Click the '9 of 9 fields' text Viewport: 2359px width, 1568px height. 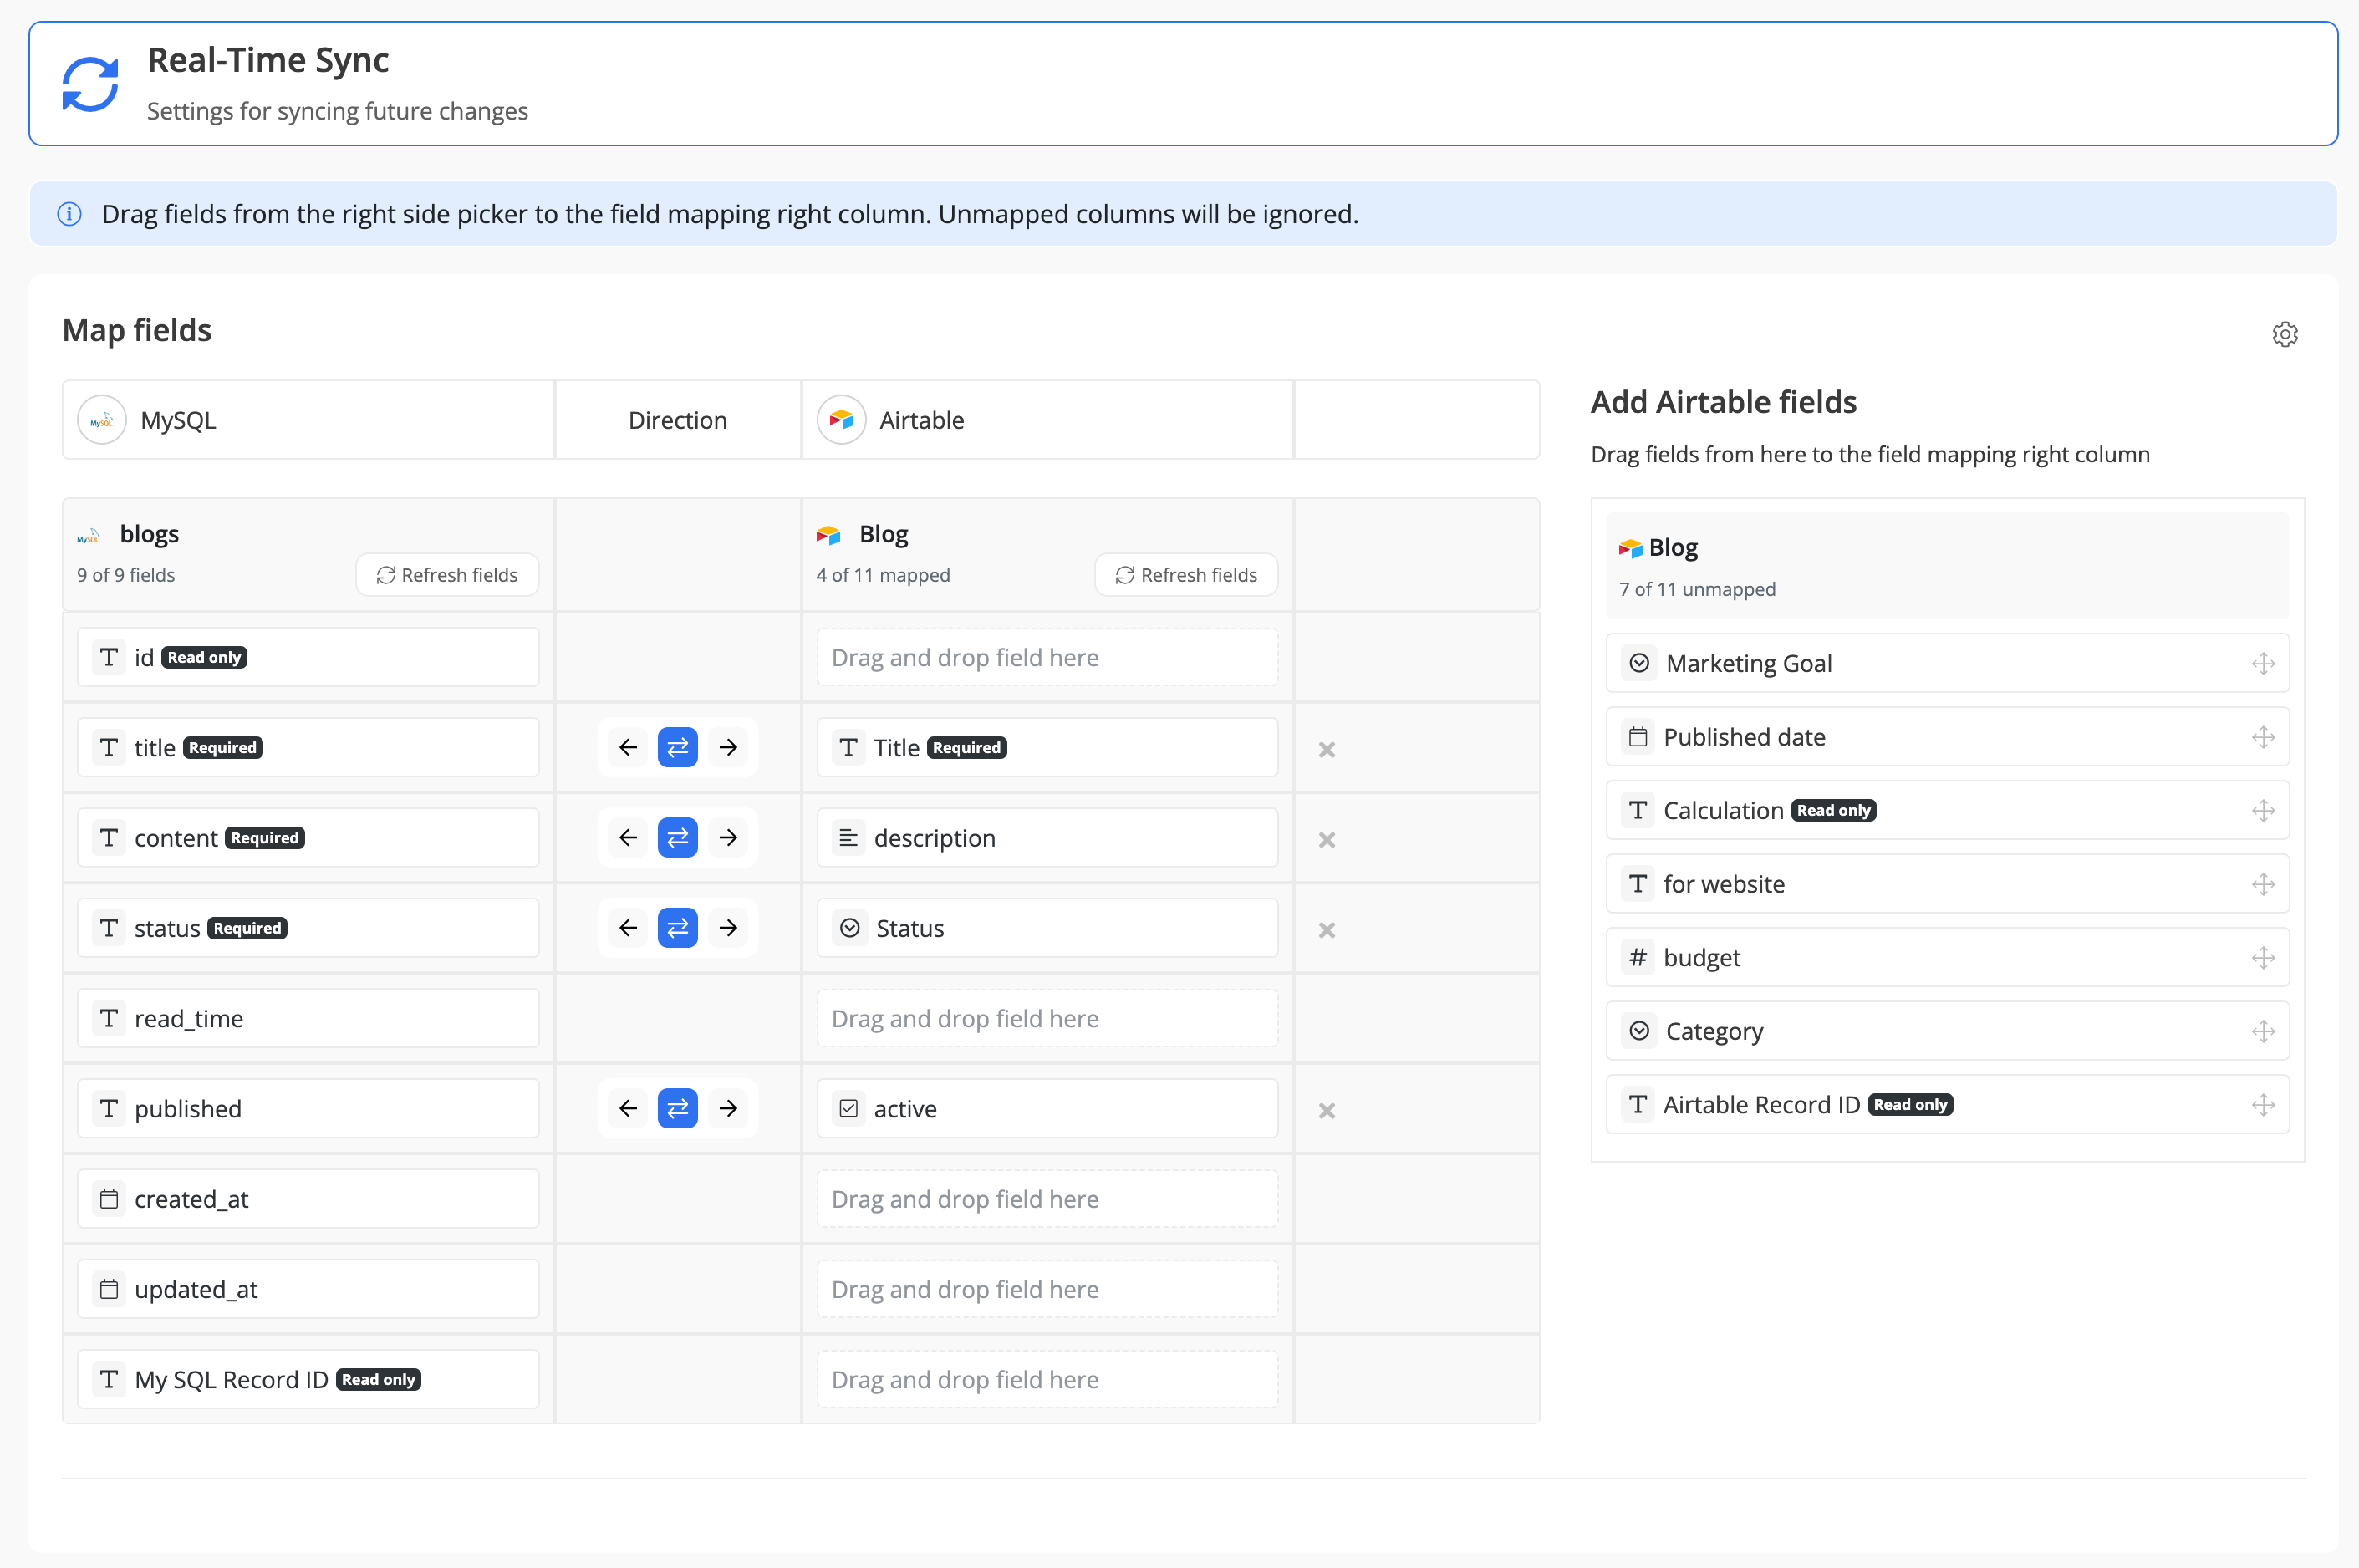tap(126, 575)
